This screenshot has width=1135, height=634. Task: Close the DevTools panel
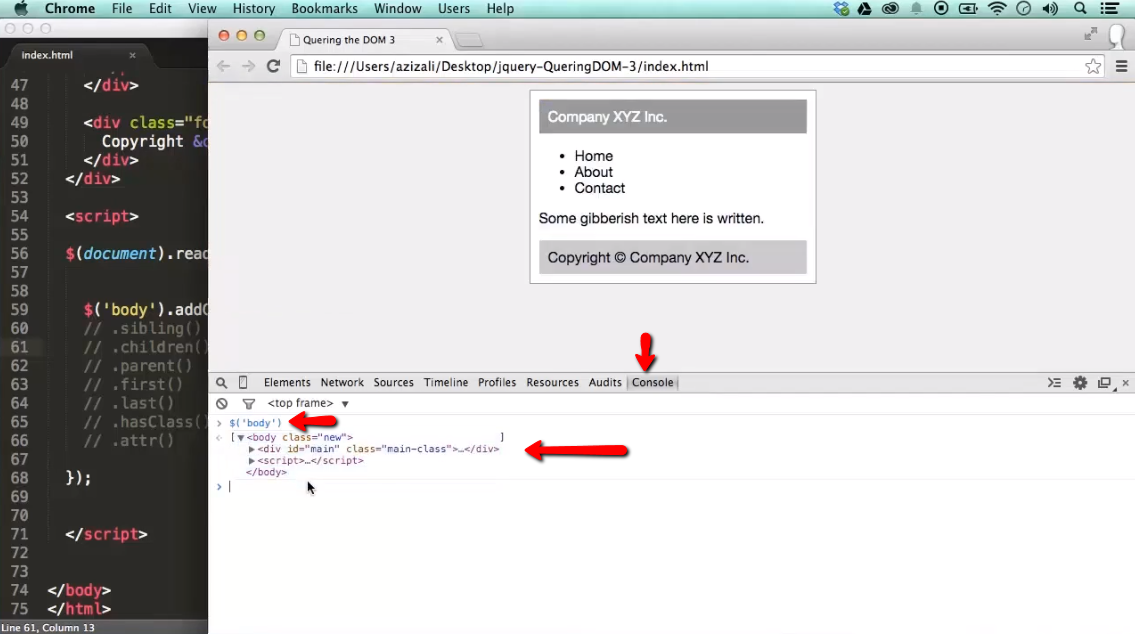(1126, 383)
